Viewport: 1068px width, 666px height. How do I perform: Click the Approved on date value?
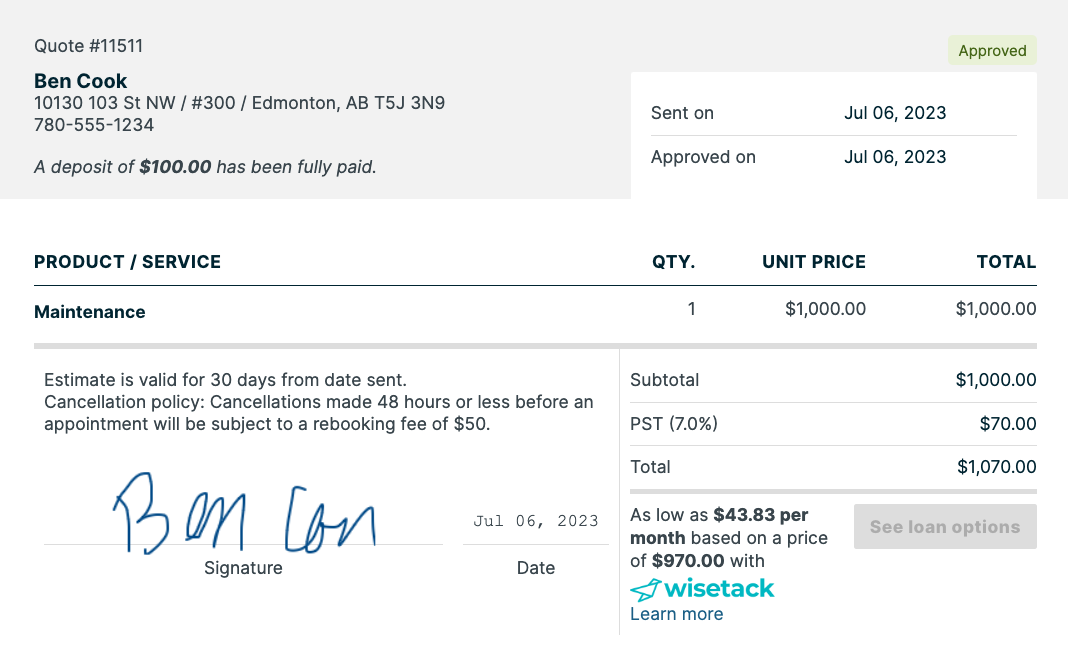(895, 157)
